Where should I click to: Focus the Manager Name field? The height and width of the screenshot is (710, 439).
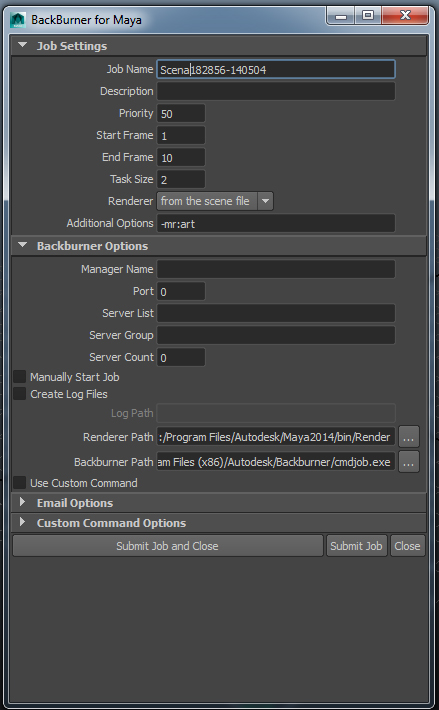pos(276,269)
